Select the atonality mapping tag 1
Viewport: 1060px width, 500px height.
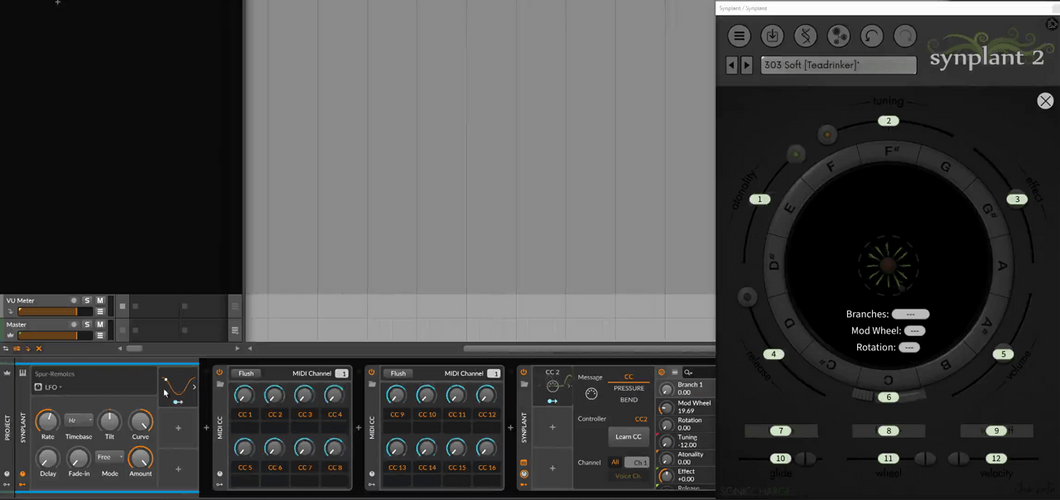[760, 199]
